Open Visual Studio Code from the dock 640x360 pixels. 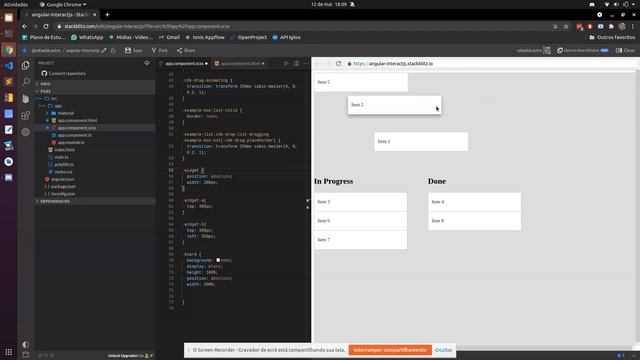[9, 66]
